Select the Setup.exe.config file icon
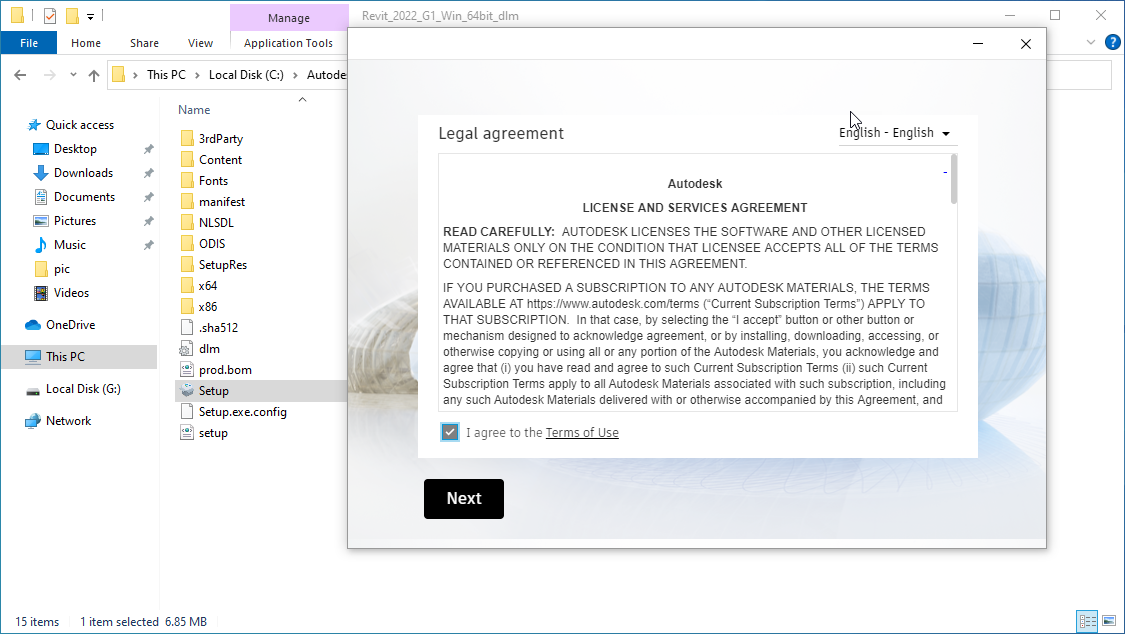1125x634 pixels. point(187,412)
